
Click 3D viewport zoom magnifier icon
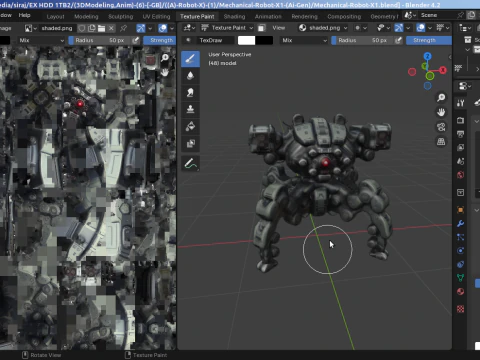click(x=441, y=97)
